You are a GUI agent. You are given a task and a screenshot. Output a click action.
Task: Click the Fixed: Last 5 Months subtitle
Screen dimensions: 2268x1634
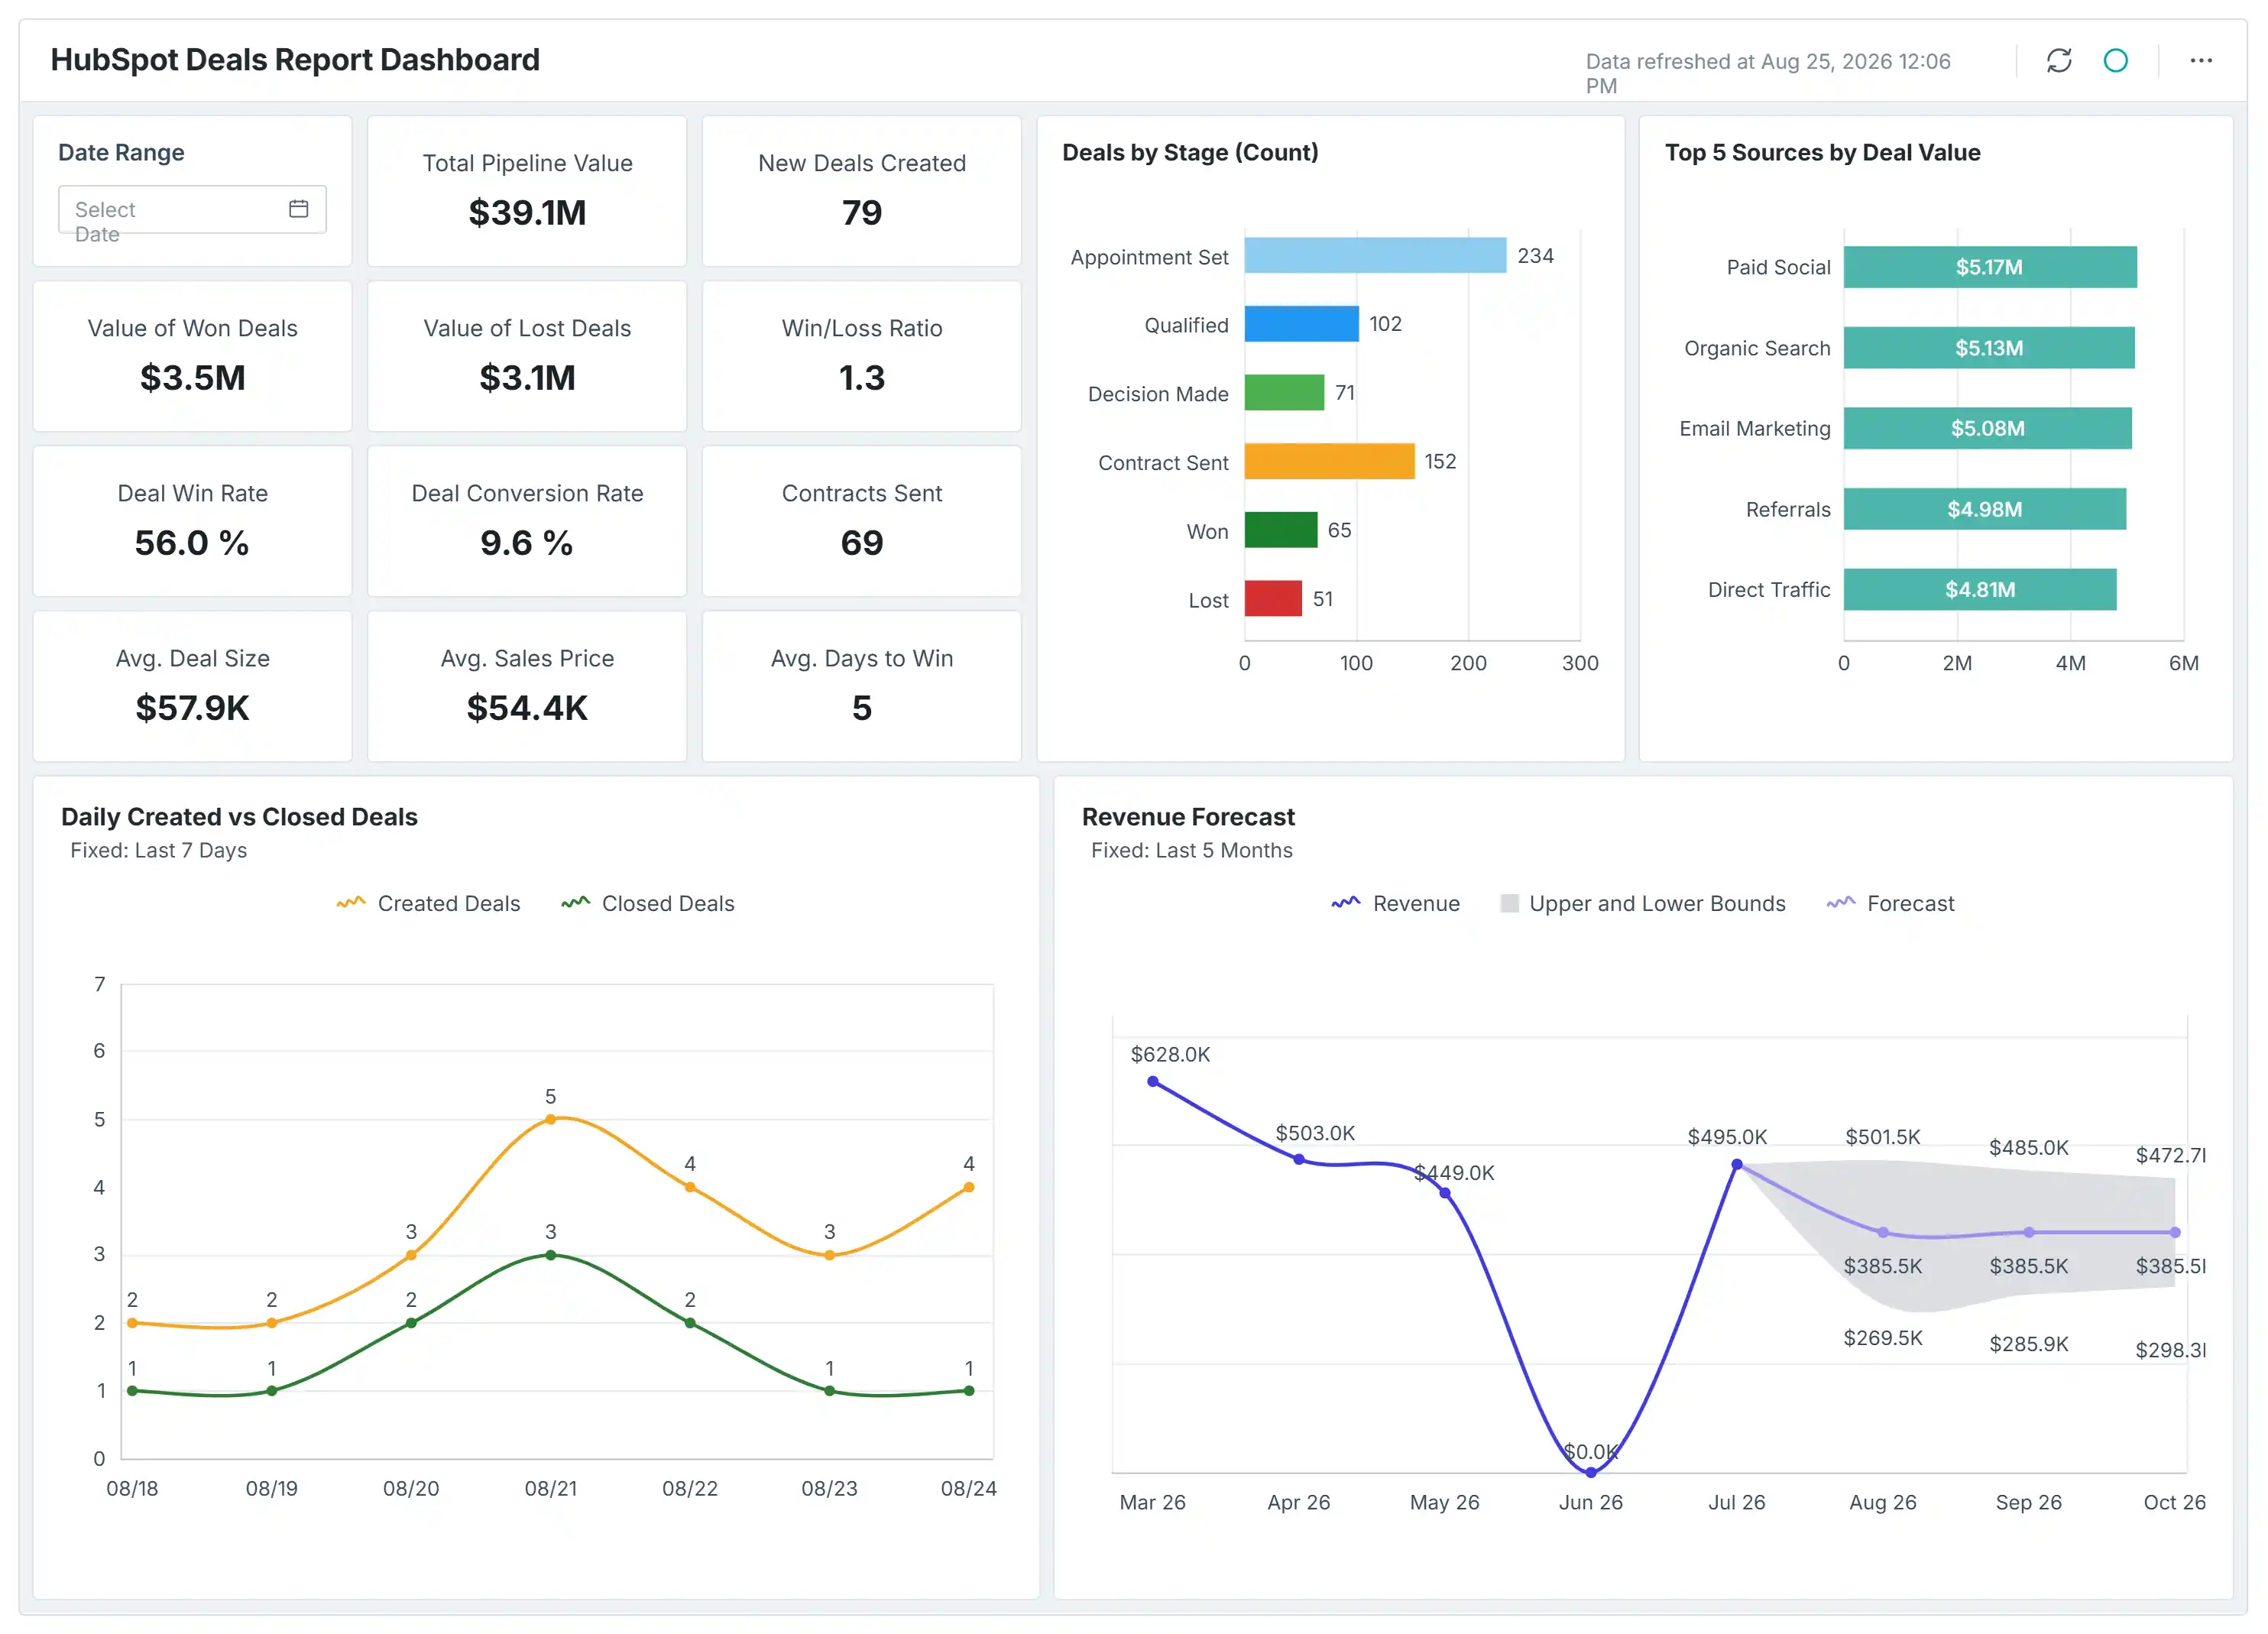click(x=1191, y=851)
